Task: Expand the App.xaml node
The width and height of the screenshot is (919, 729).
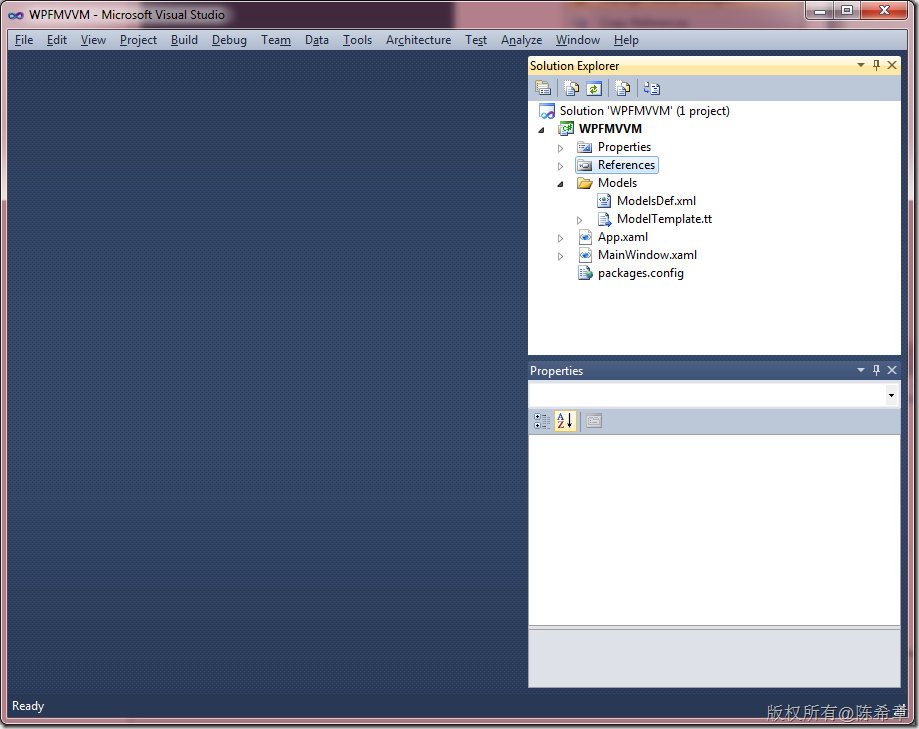Action: click(x=560, y=238)
